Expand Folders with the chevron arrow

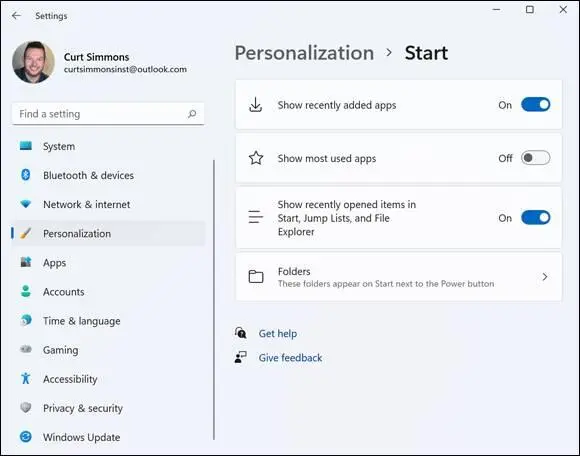coord(544,277)
